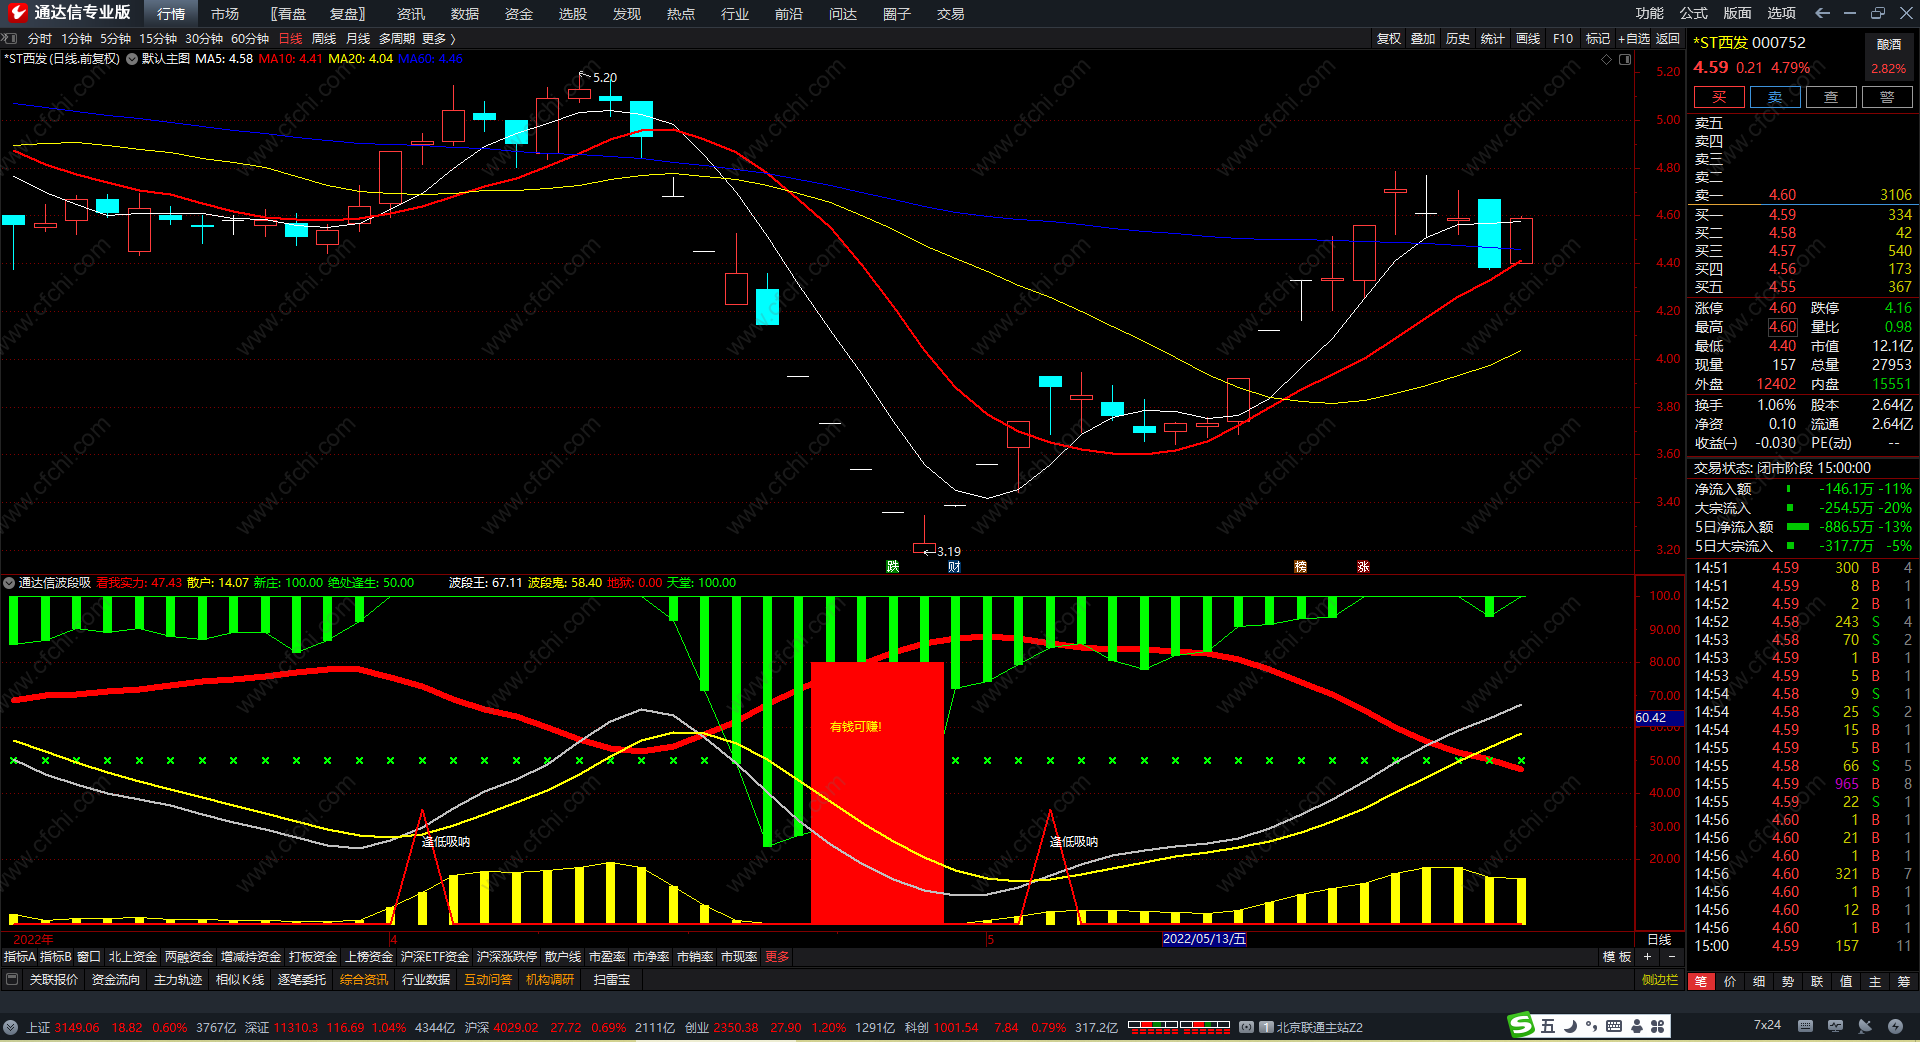Switch to the 60分钟 period tab
The image size is (1920, 1042).
click(x=250, y=39)
